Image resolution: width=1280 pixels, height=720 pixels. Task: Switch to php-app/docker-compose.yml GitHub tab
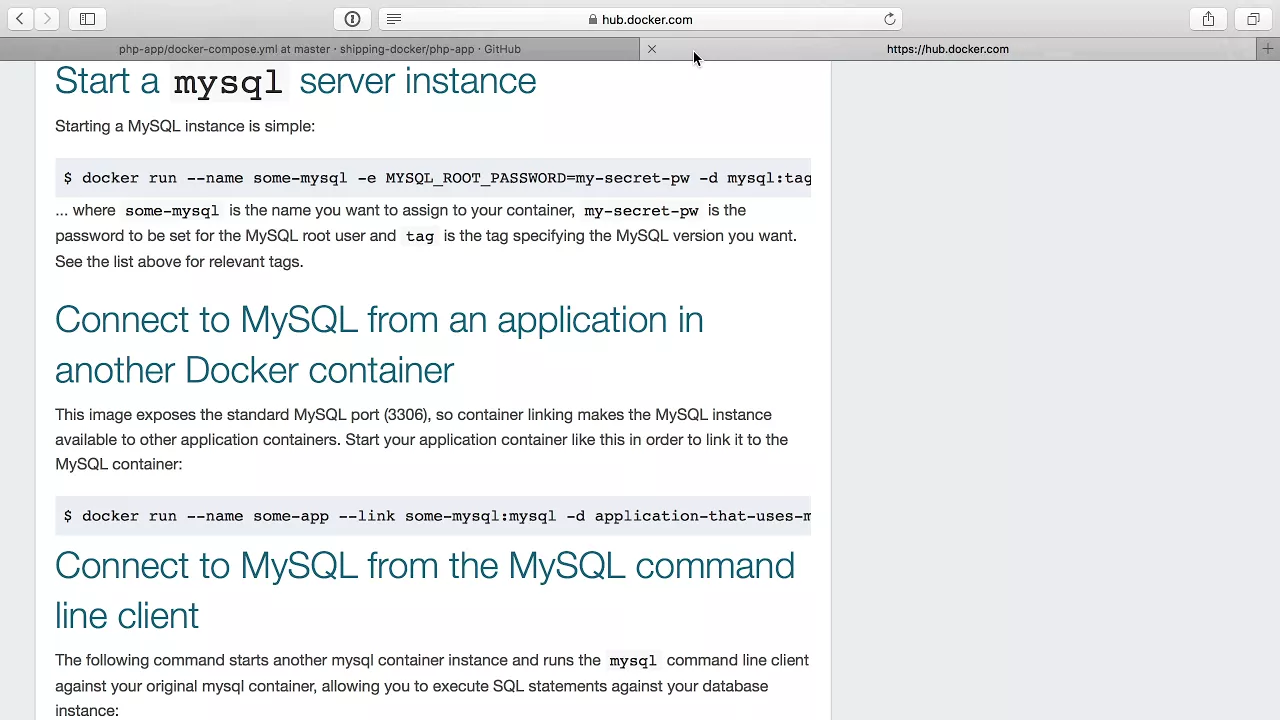(x=319, y=49)
